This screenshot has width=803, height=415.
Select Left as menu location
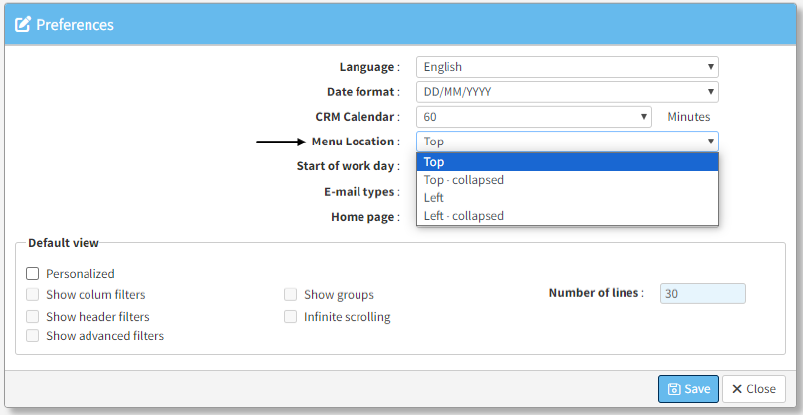click(x=566, y=198)
